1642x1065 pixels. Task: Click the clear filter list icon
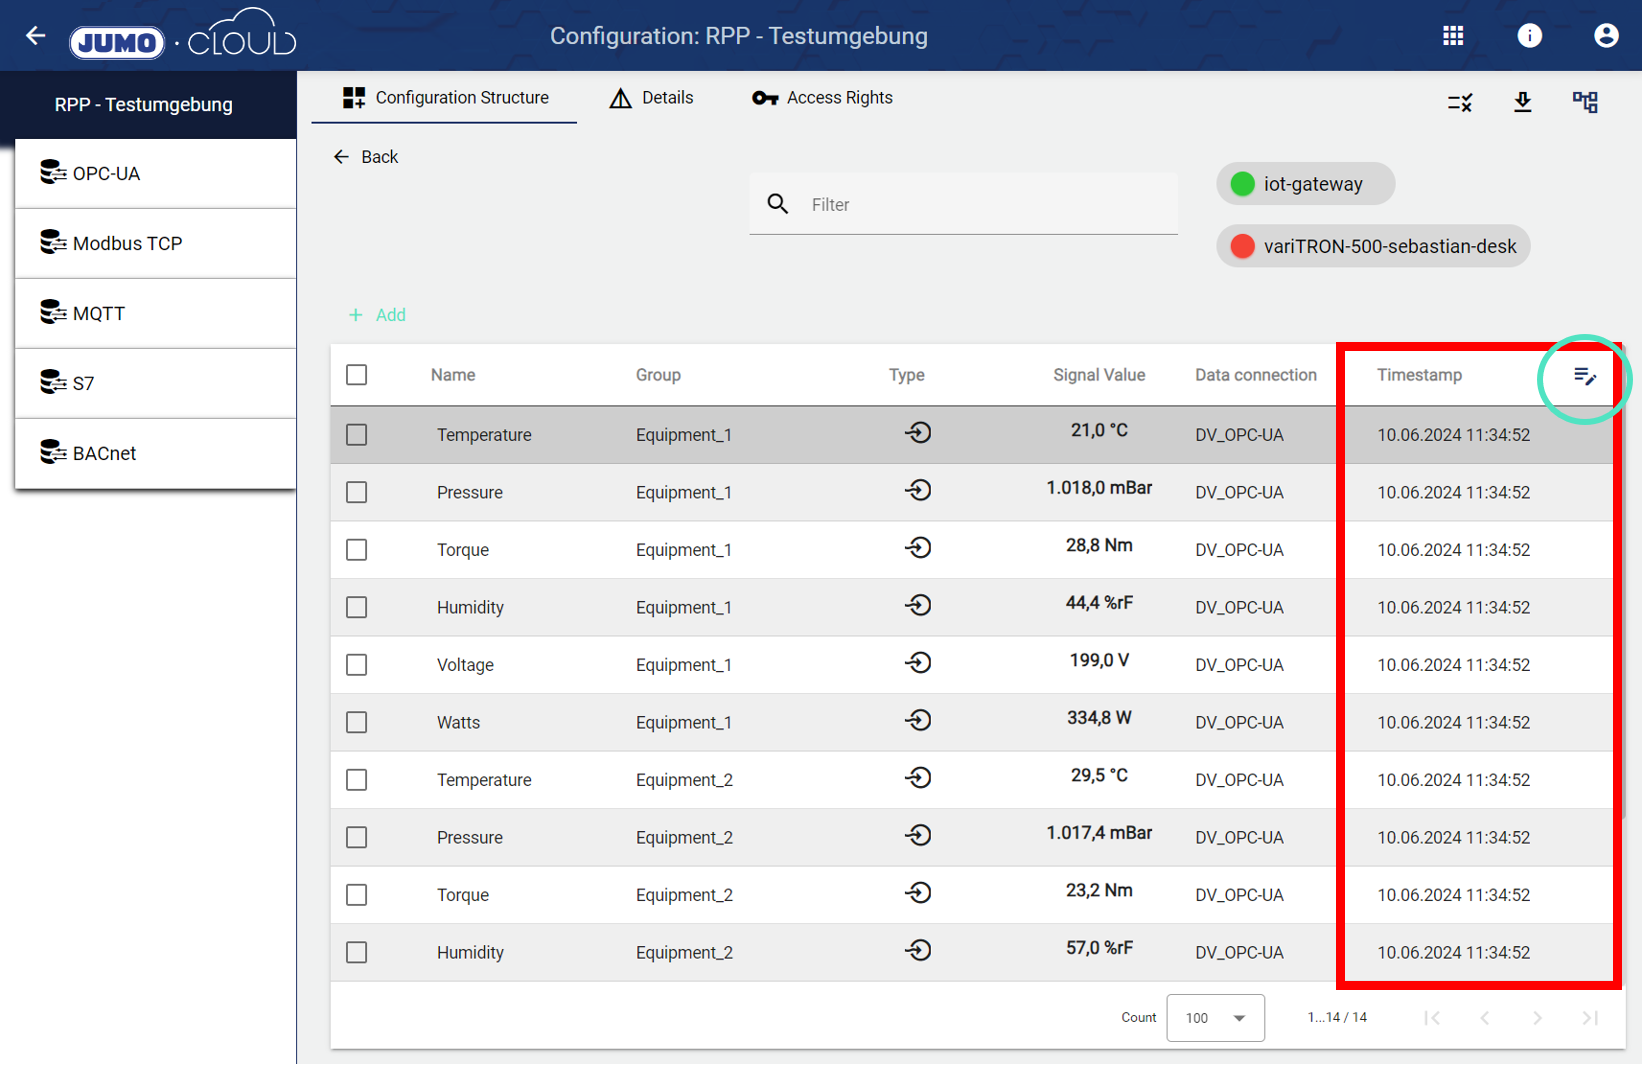point(1459,102)
